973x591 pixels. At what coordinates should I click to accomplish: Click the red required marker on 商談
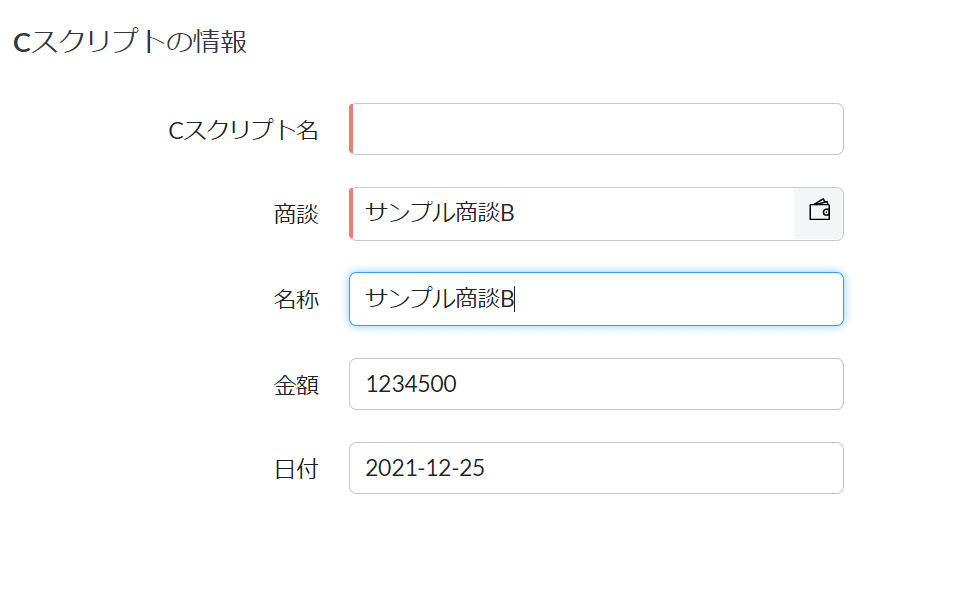point(351,214)
